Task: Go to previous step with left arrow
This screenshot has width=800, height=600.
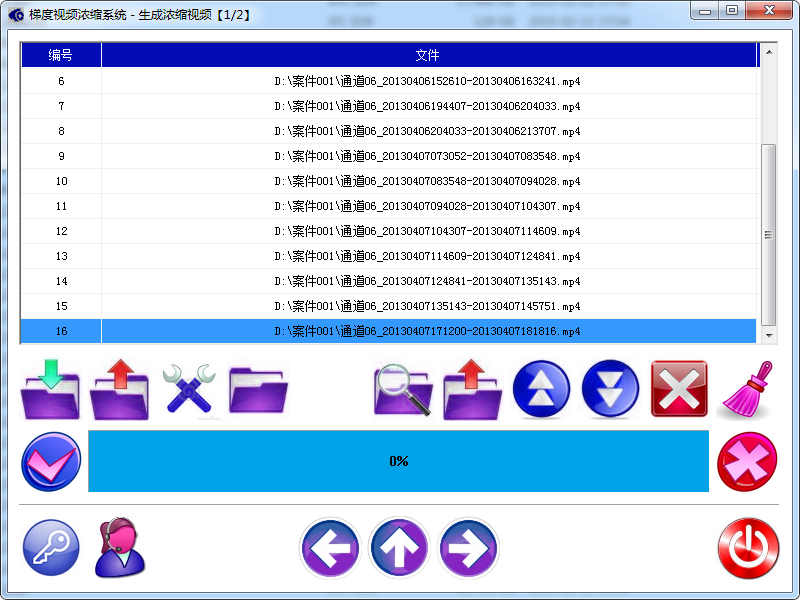Action: [x=330, y=548]
